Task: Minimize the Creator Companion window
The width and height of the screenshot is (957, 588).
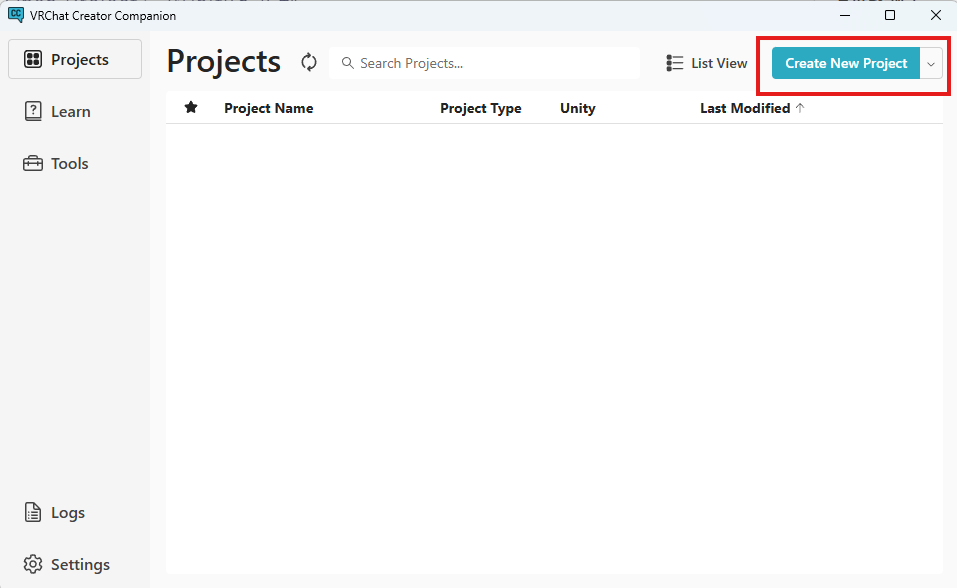Action: tap(845, 15)
